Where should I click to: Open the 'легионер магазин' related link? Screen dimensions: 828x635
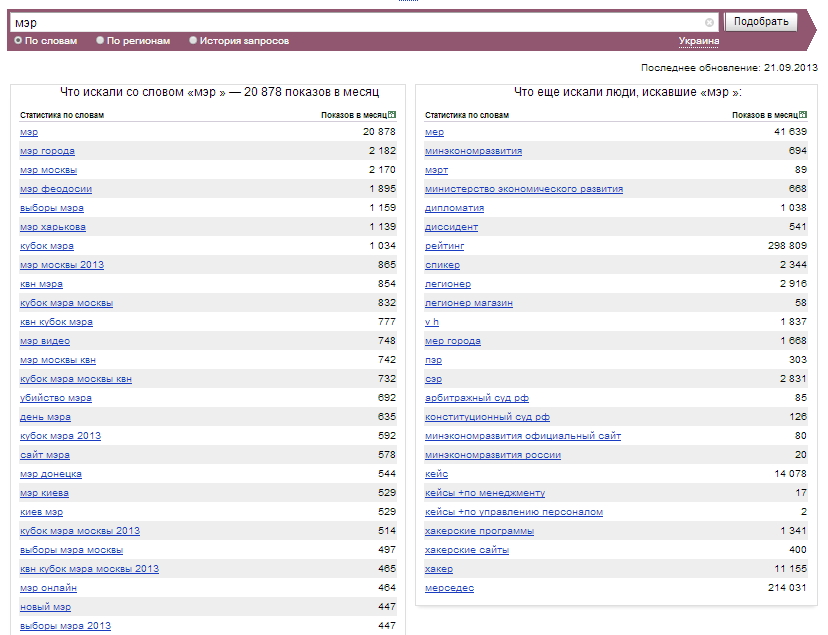469,303
